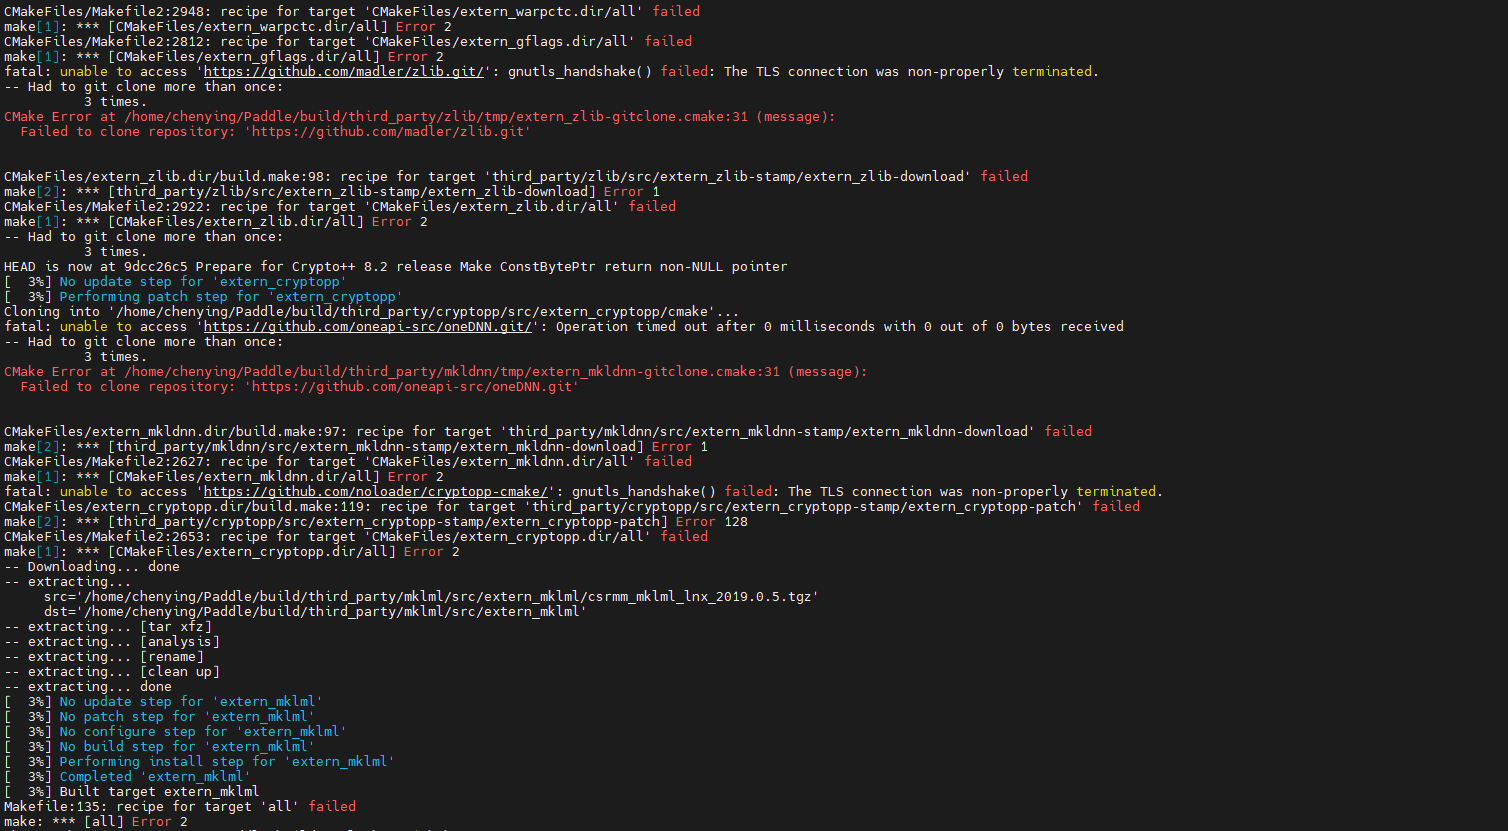
Task: Click the Makefile2:2922 extern_zlib failed line
Action: coord(340,207)
